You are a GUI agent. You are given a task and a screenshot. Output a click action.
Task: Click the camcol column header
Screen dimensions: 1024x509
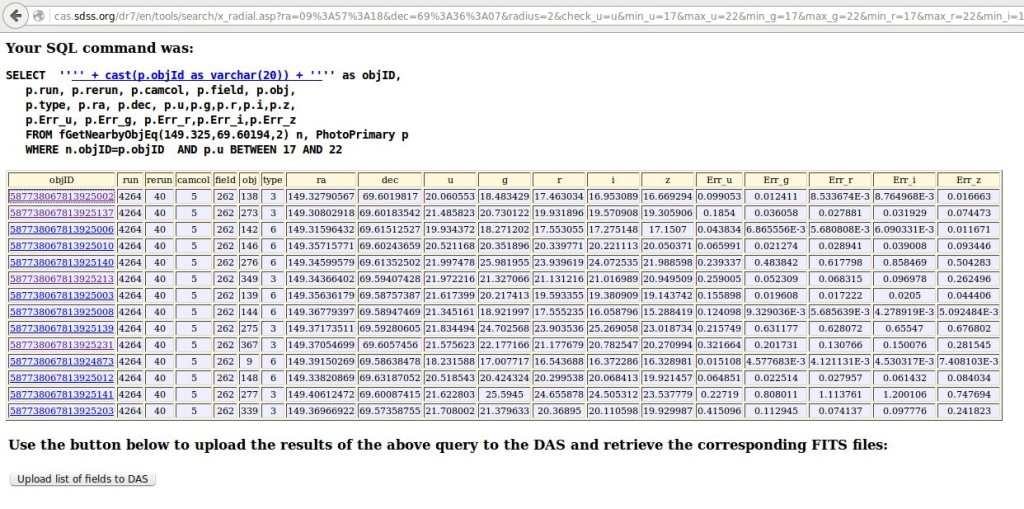tap(193, 180)
